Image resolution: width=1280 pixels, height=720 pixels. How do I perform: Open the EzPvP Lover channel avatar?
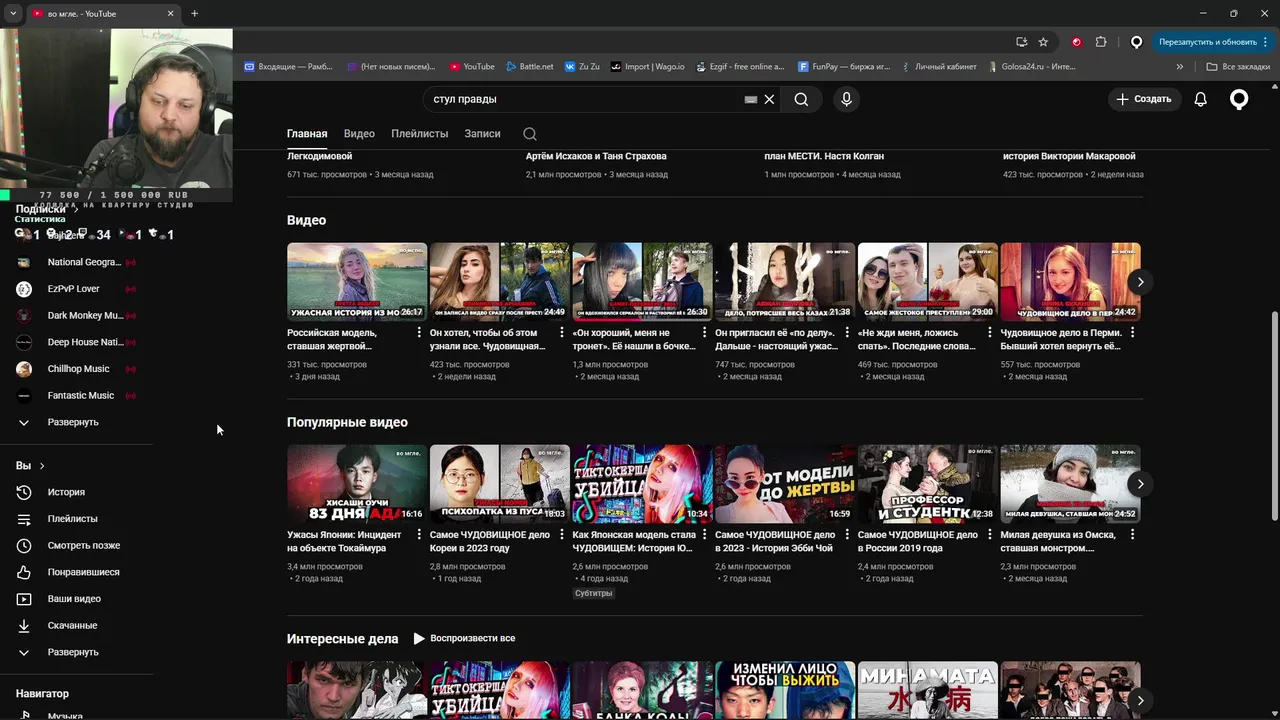(x=24, y=289)
